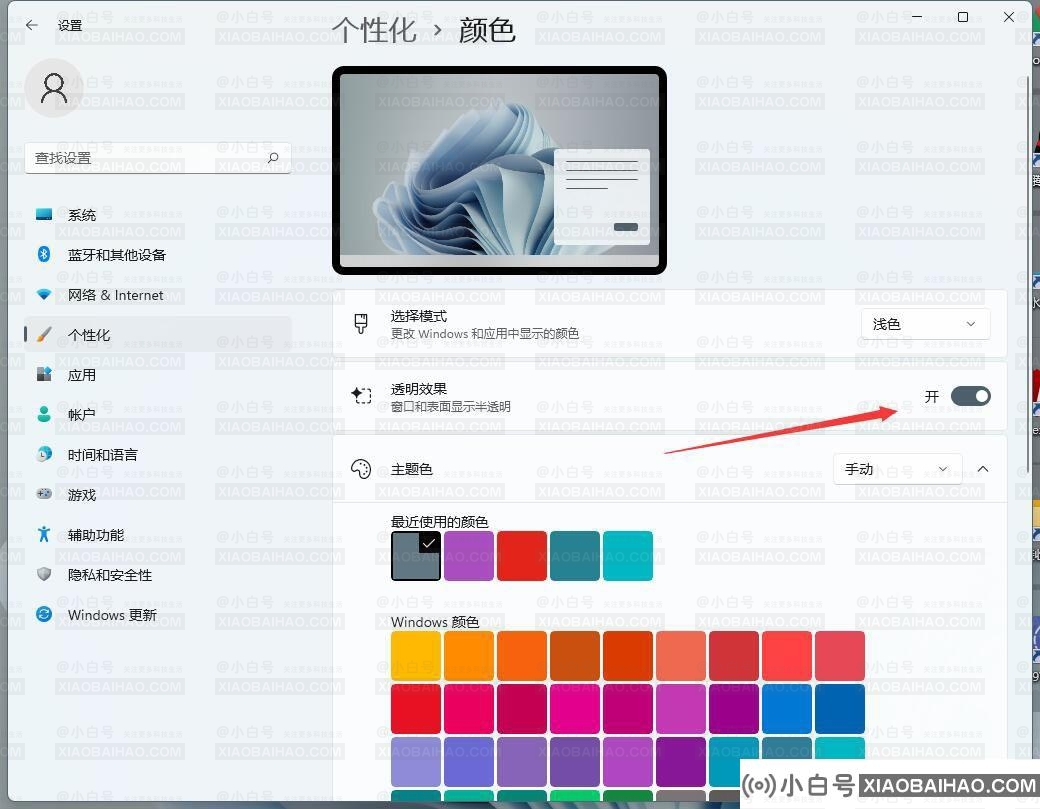This screenshot has width=1040, height=809.
Task: Select the dark teal recent color
Action: pyautogui.click(x=575, y=556)
